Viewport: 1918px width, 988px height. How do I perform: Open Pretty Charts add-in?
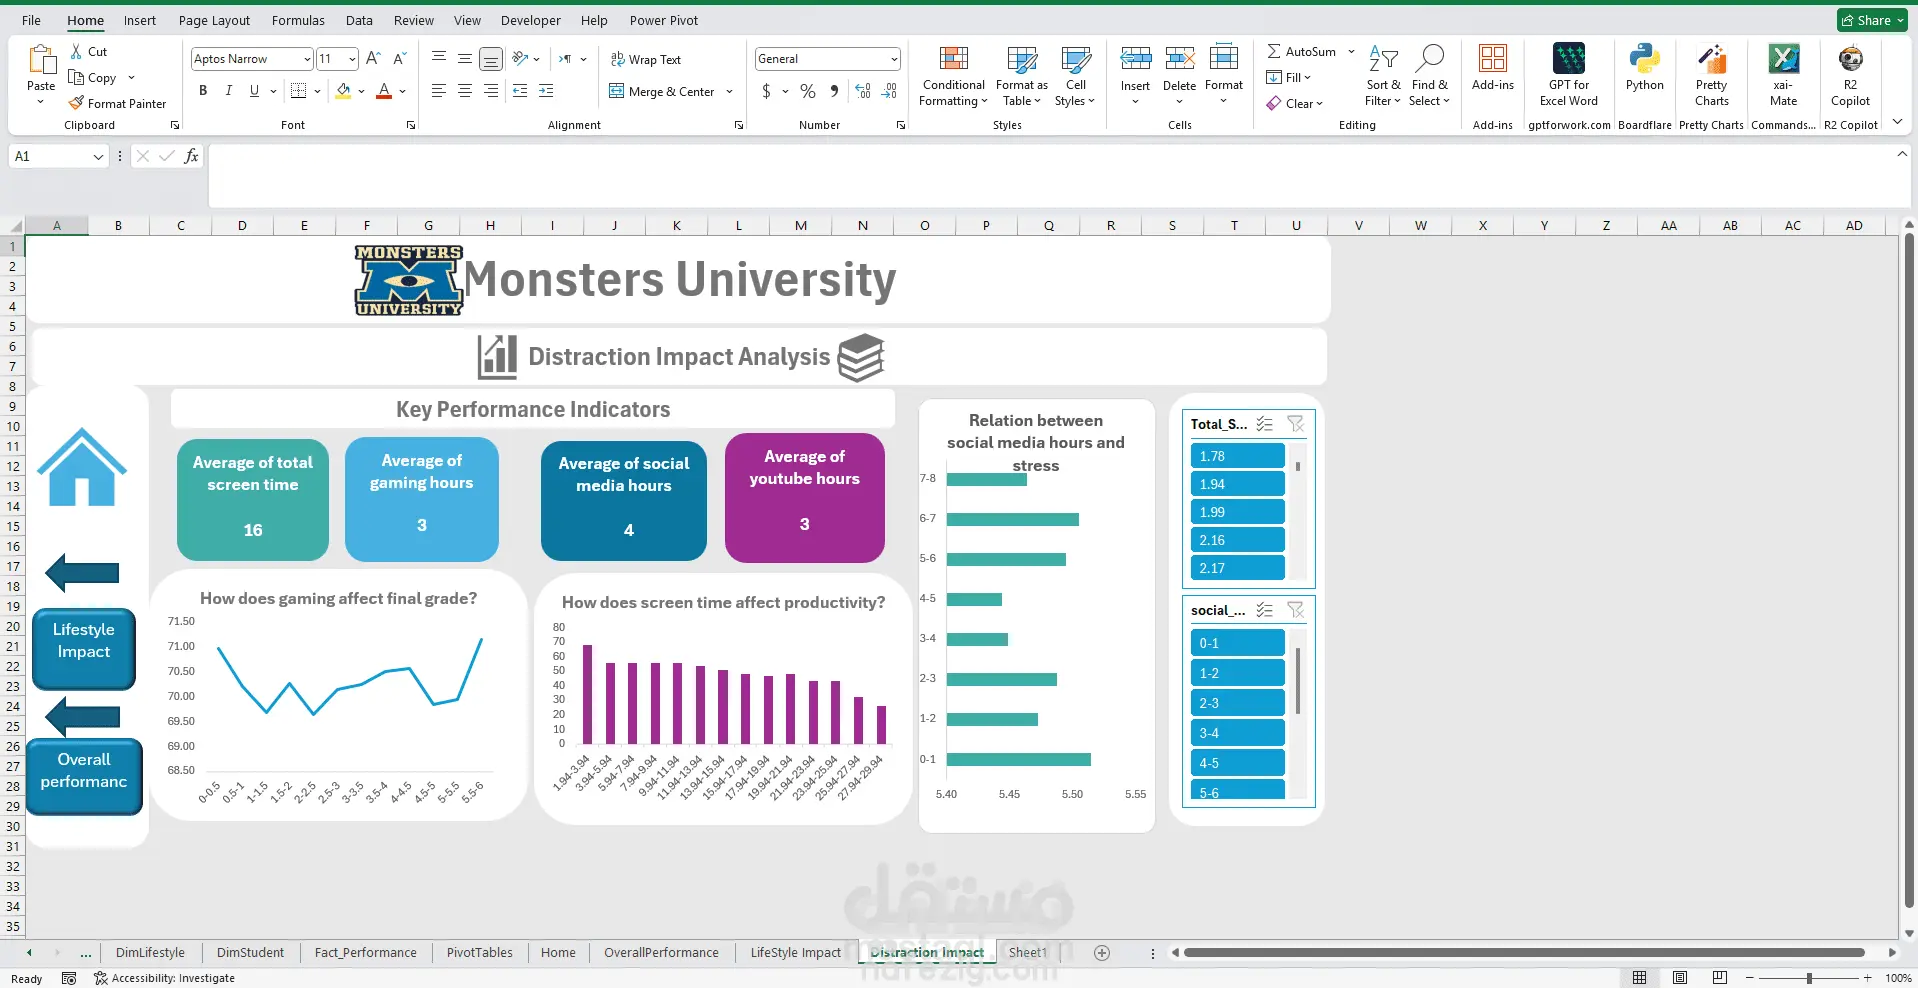pos(1712,76)
